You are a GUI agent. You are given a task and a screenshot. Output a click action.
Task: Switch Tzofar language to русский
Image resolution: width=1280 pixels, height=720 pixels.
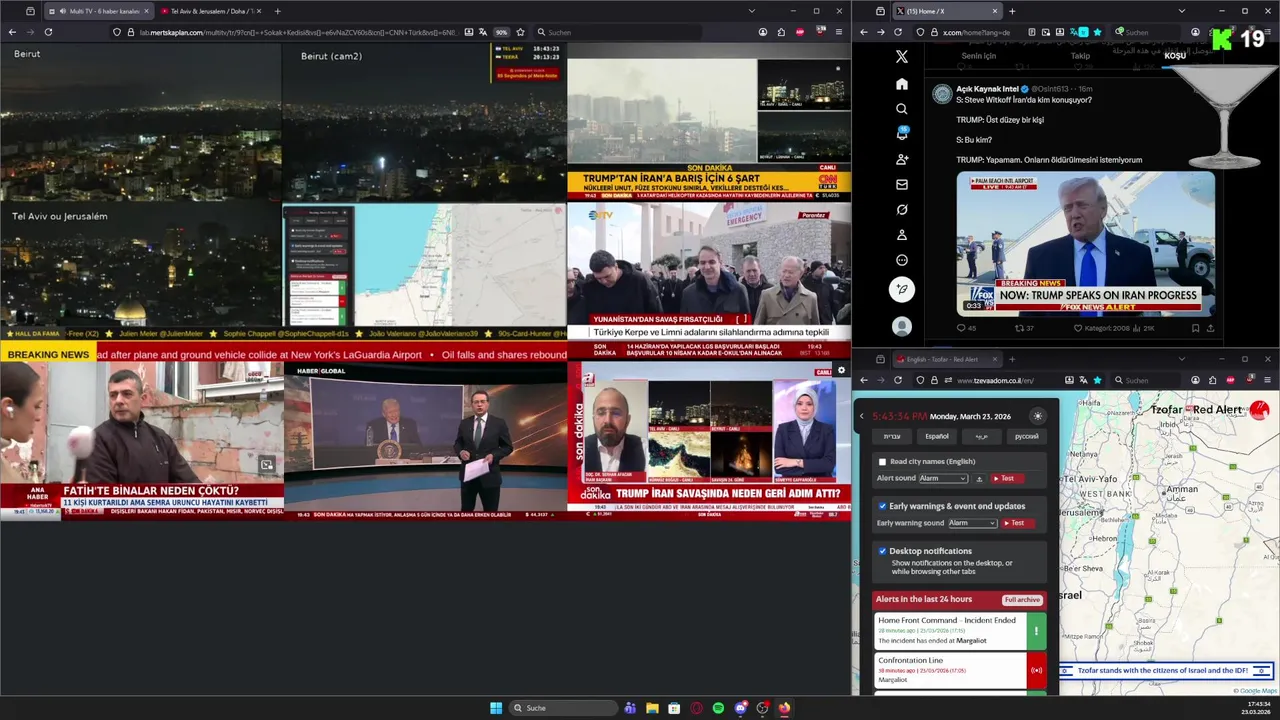(x=1027, y=436)
